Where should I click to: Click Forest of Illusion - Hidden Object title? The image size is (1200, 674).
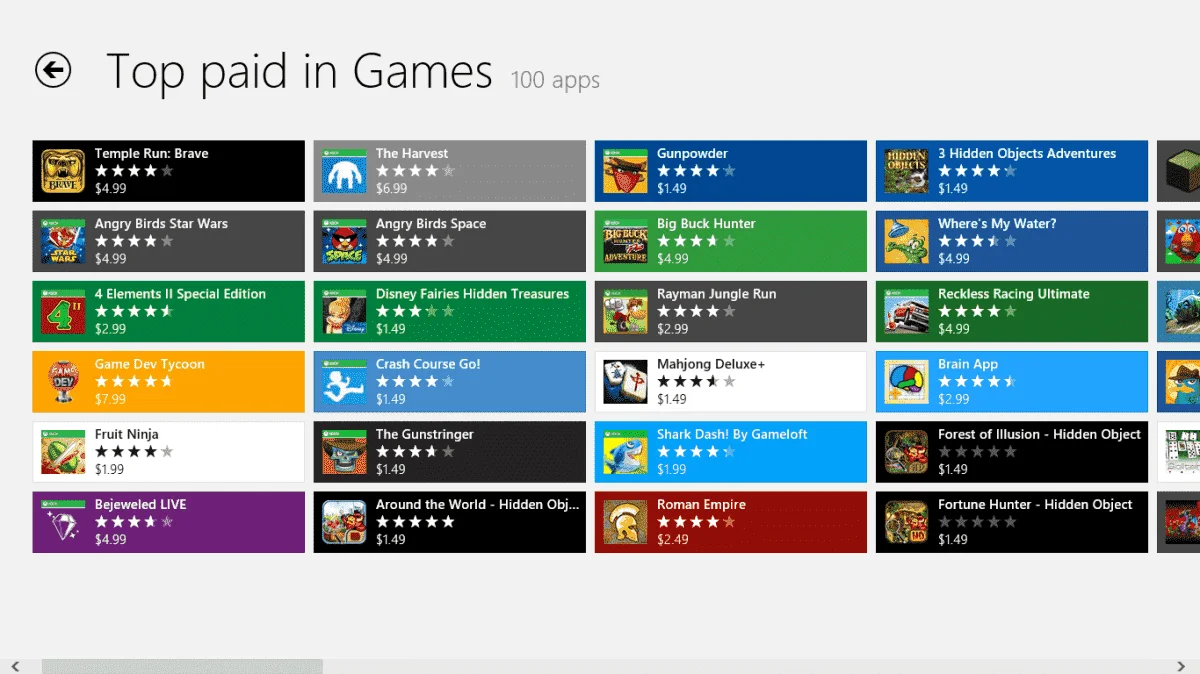click(x=1039, y=434)
